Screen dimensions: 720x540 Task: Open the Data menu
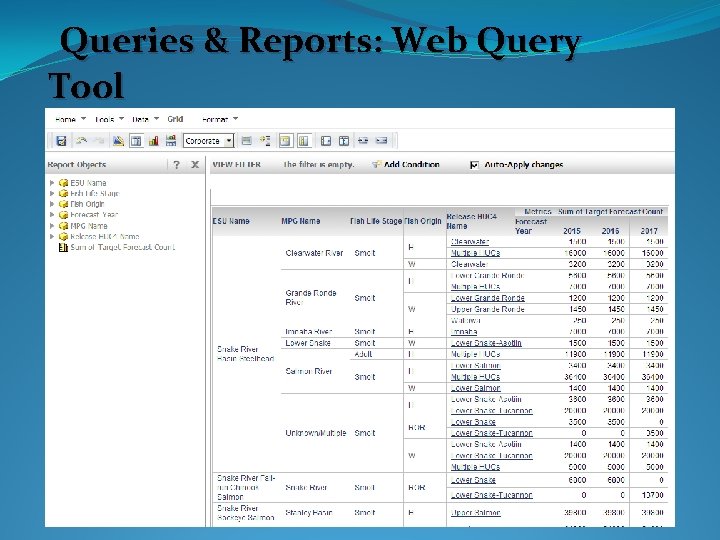point(145,119)
